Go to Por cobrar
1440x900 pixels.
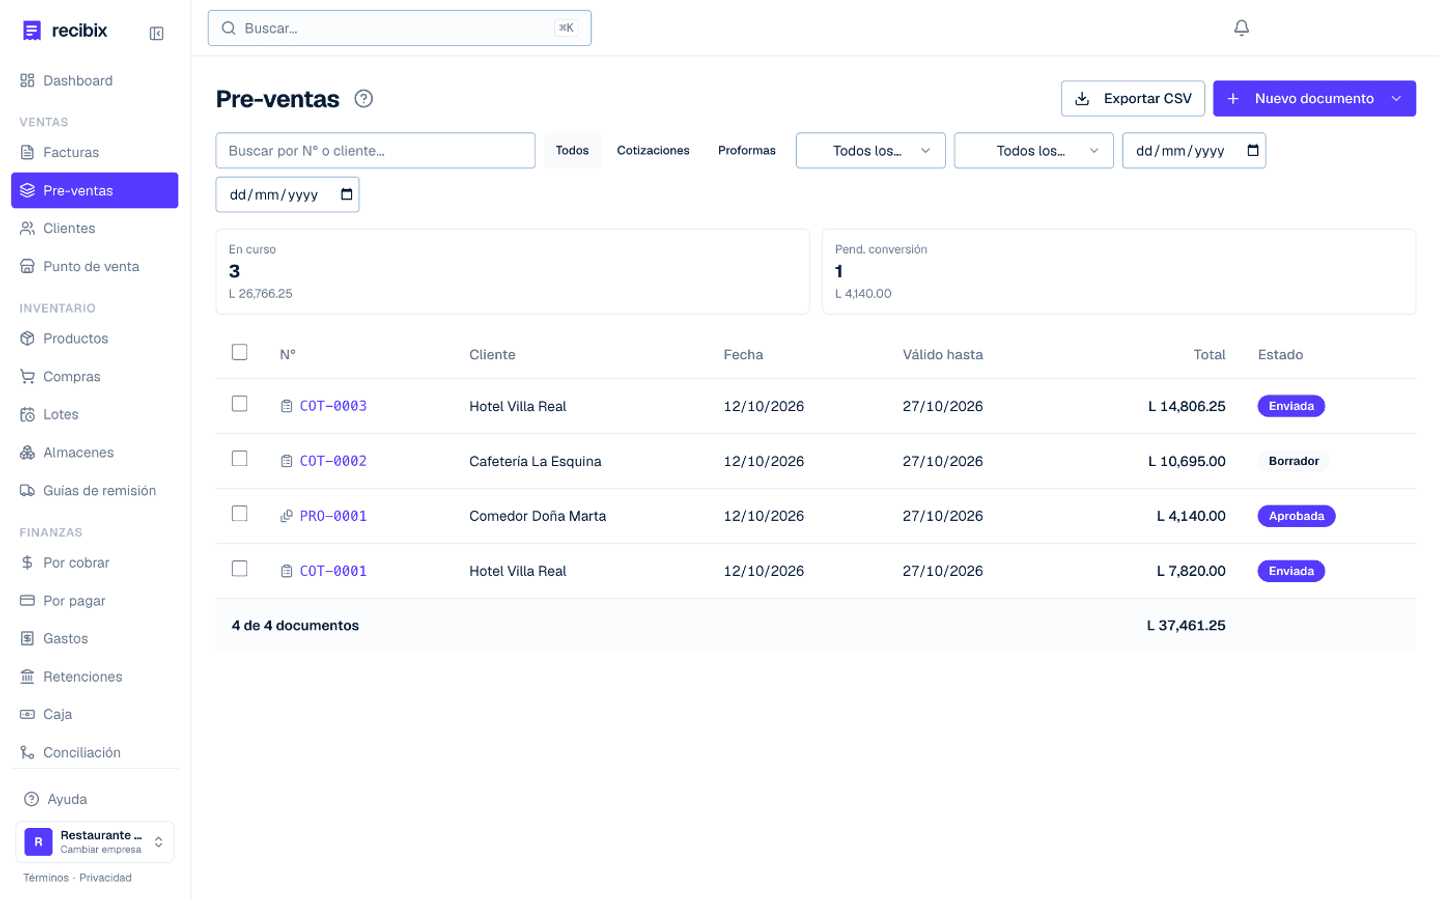(95, 563)
